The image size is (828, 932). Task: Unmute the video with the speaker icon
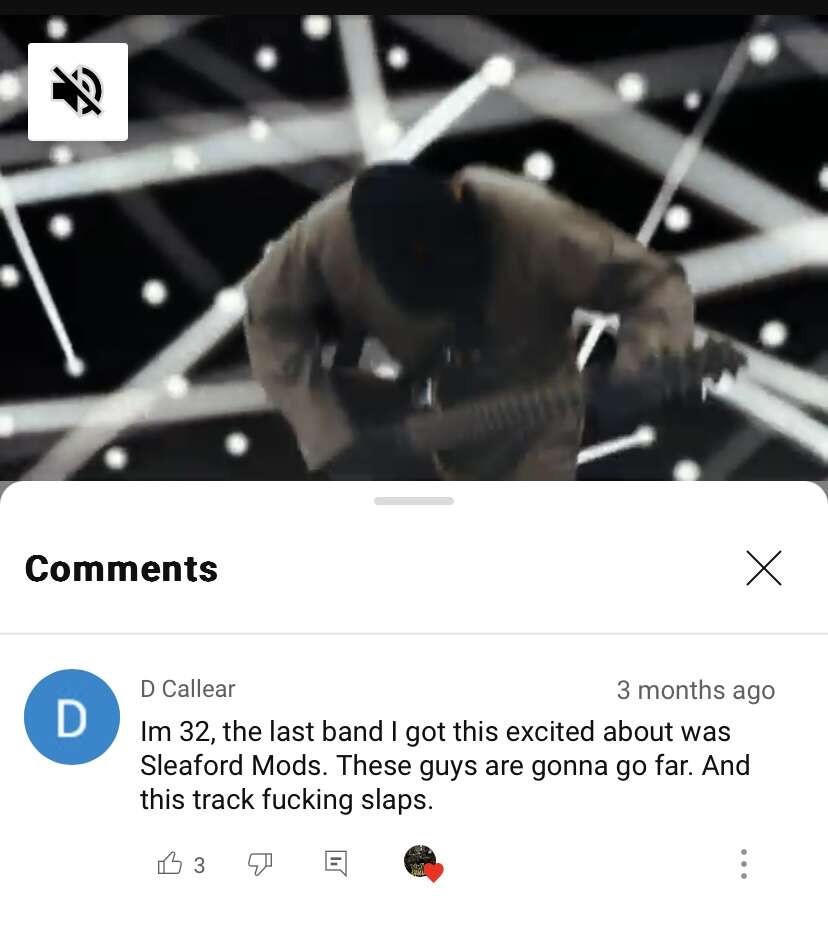[x=78, y=92]
